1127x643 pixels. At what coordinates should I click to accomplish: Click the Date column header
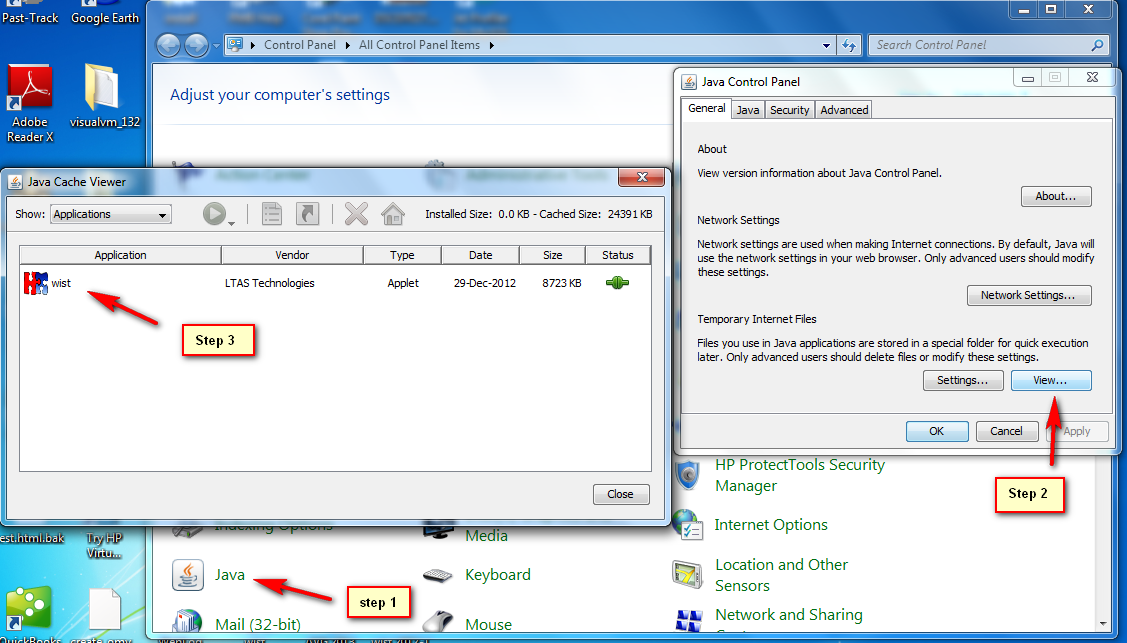pos(480,255)
